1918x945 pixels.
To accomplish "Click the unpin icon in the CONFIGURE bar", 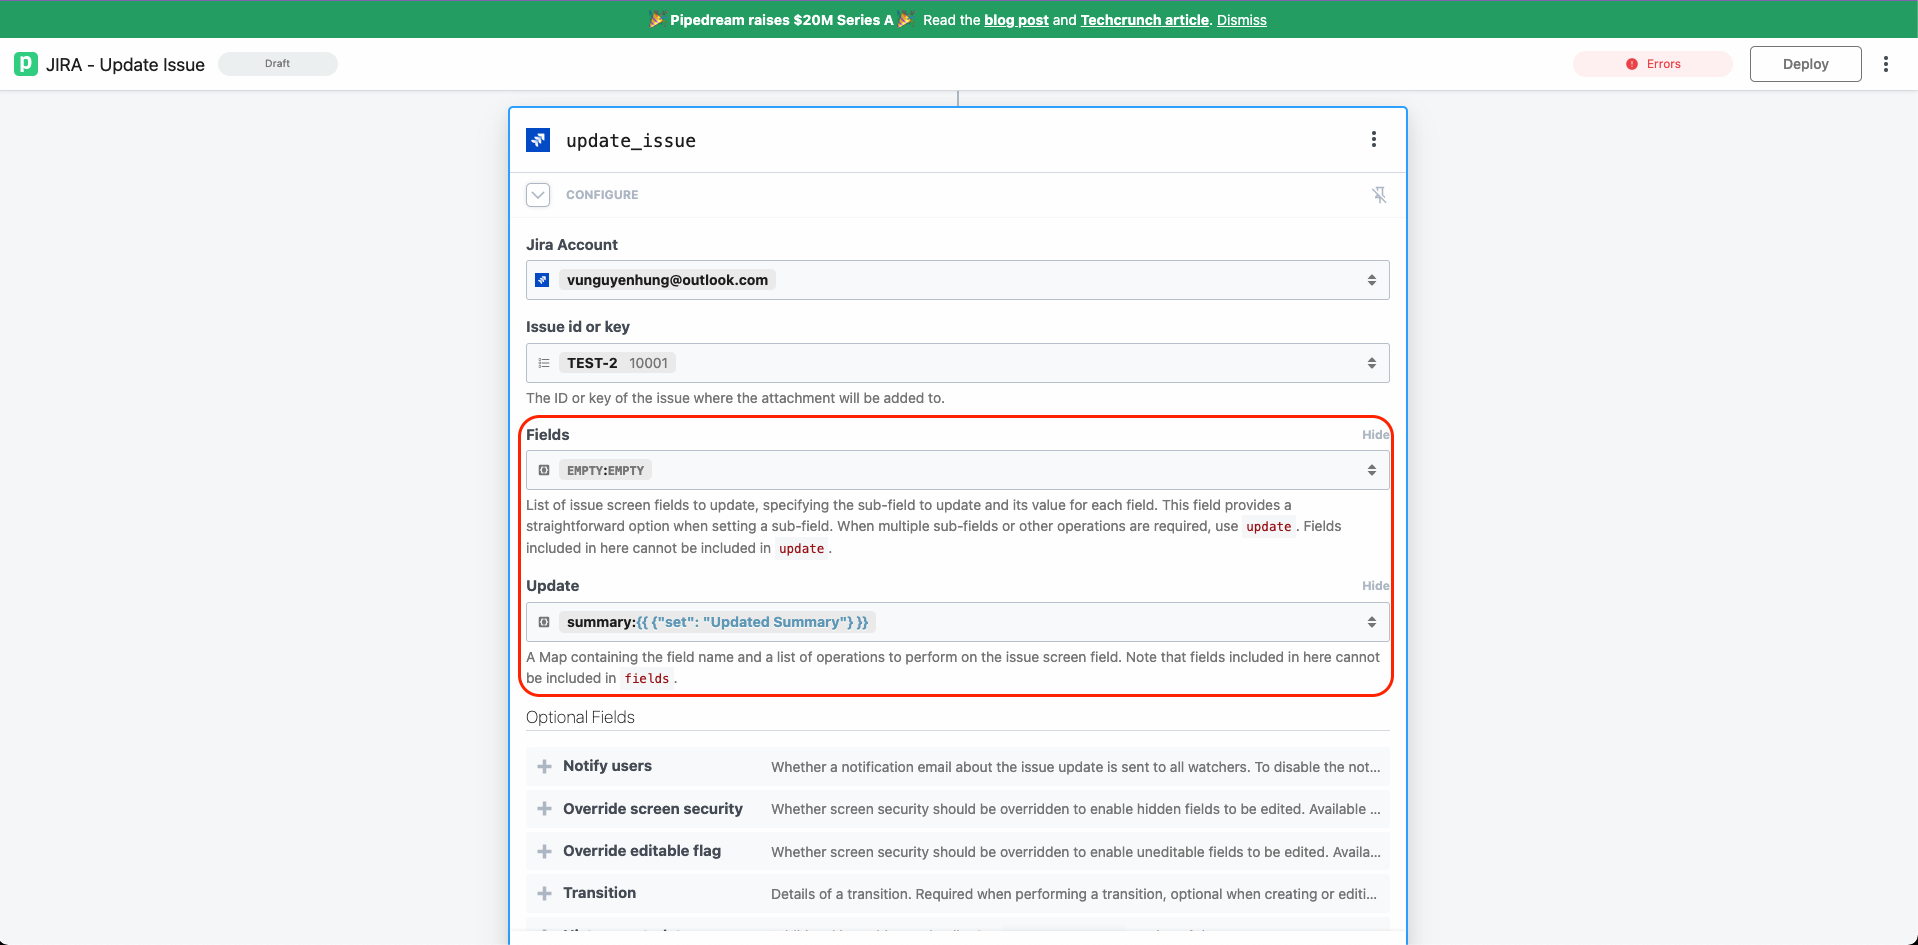I will pyautogui.click(x=1379, y=194).
